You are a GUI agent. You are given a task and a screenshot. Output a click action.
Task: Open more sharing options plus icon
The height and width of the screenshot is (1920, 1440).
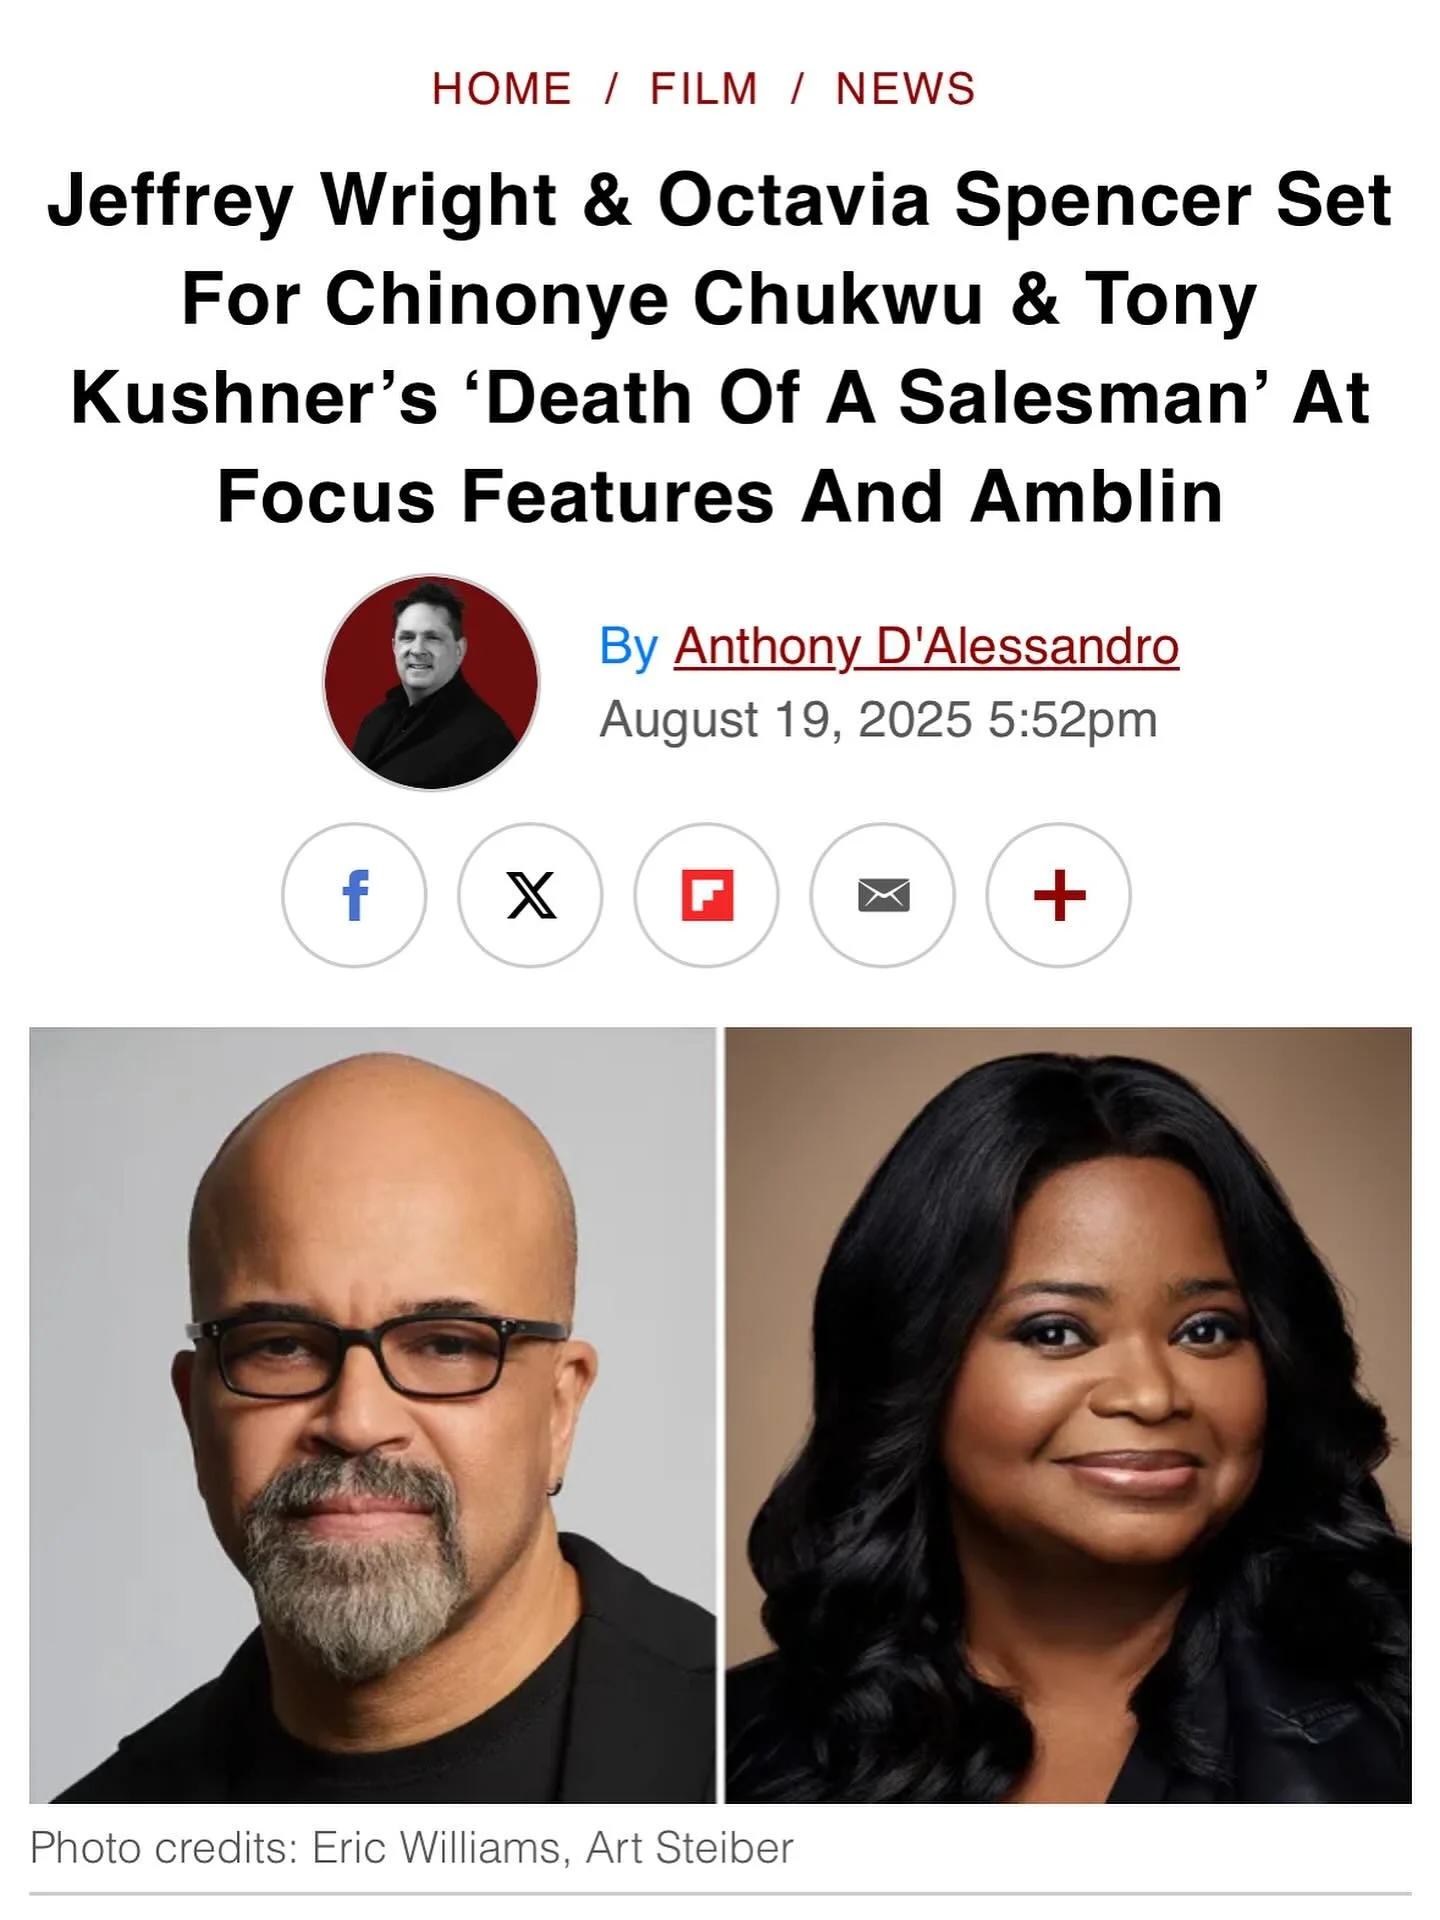click(1058, 895)
